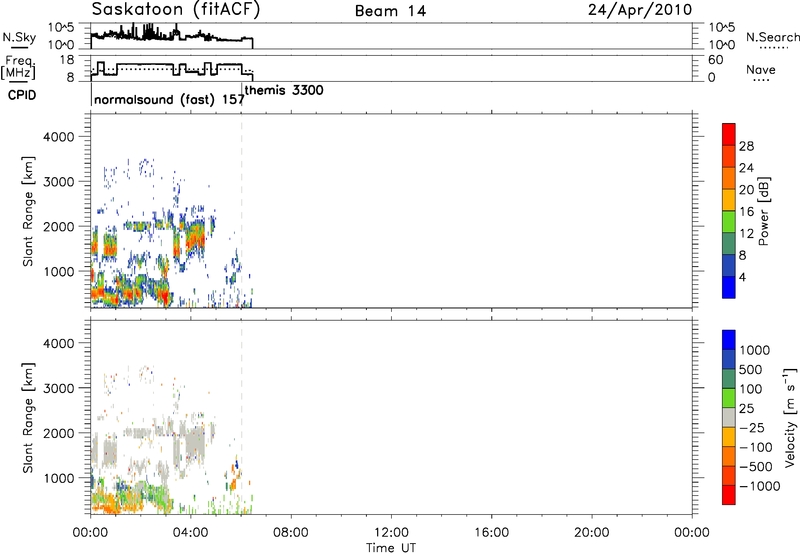This screenshot has height=554, width=800.
Task: Click the Slant Range label of power panel
Action: click(28, 211)
